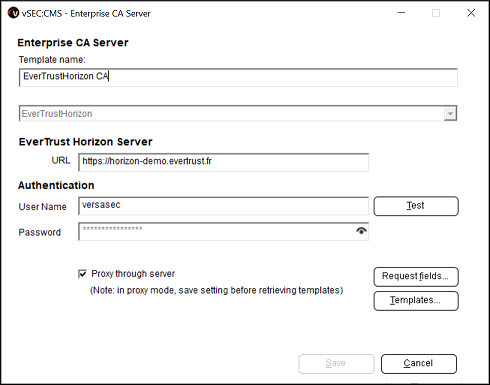Click the Password label
Screen dimensions: 490x385
point(40,232)
